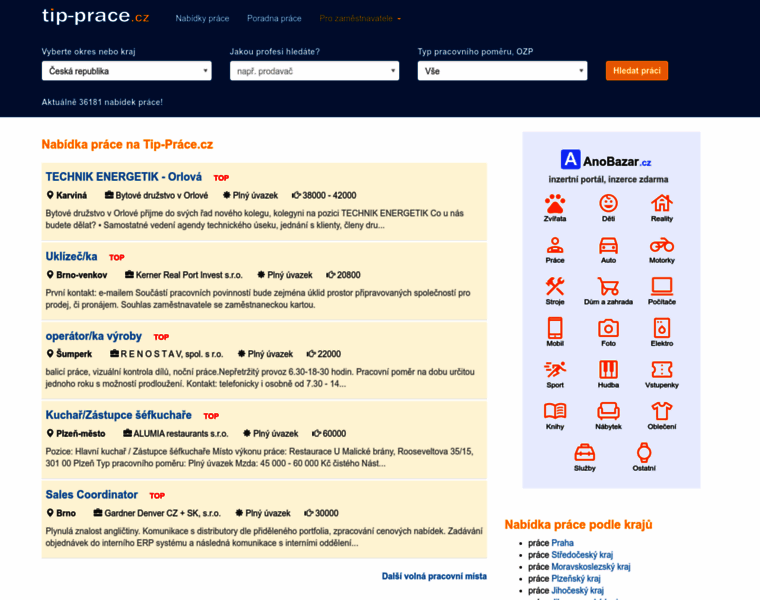This screenshot has height=600, width=760.
Task: Click employer Bytové družstvo v Orlové
Action: (x=162, y=195)
